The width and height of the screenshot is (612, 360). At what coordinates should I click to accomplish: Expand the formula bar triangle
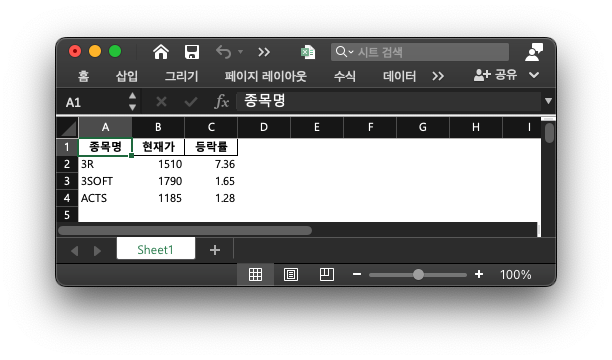[548, 101]
